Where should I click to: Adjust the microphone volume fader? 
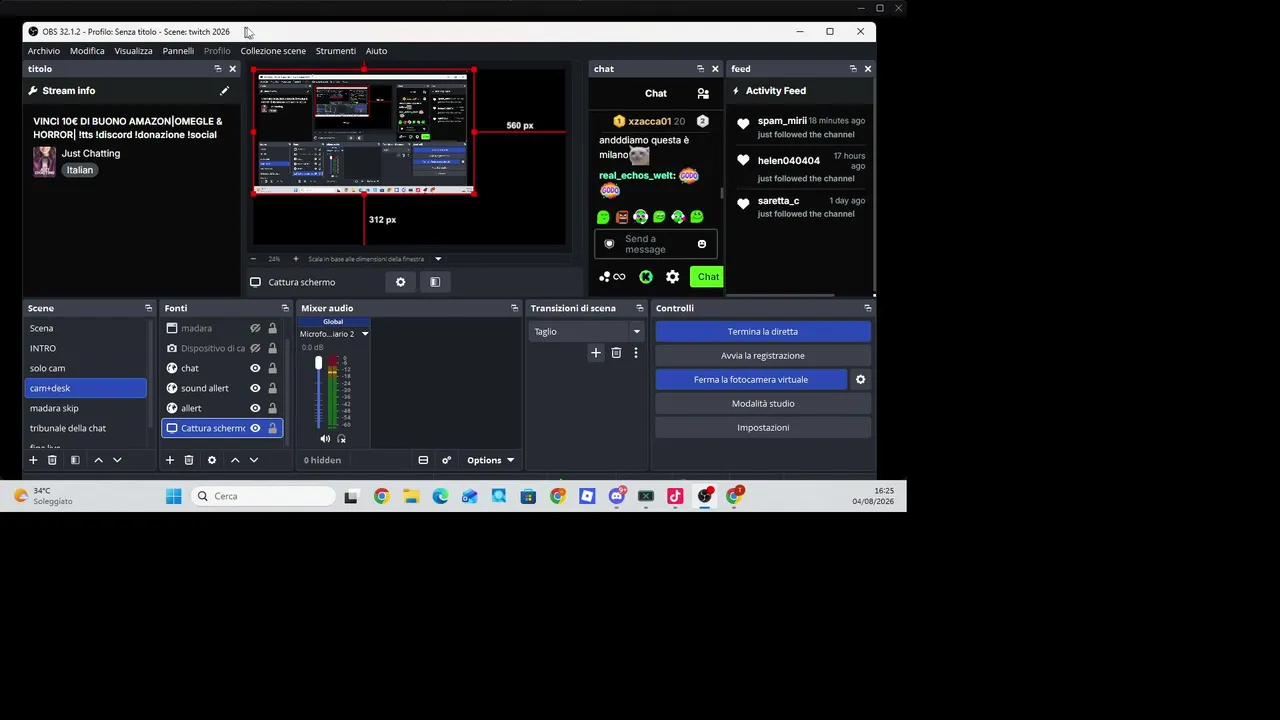(319, 363)
